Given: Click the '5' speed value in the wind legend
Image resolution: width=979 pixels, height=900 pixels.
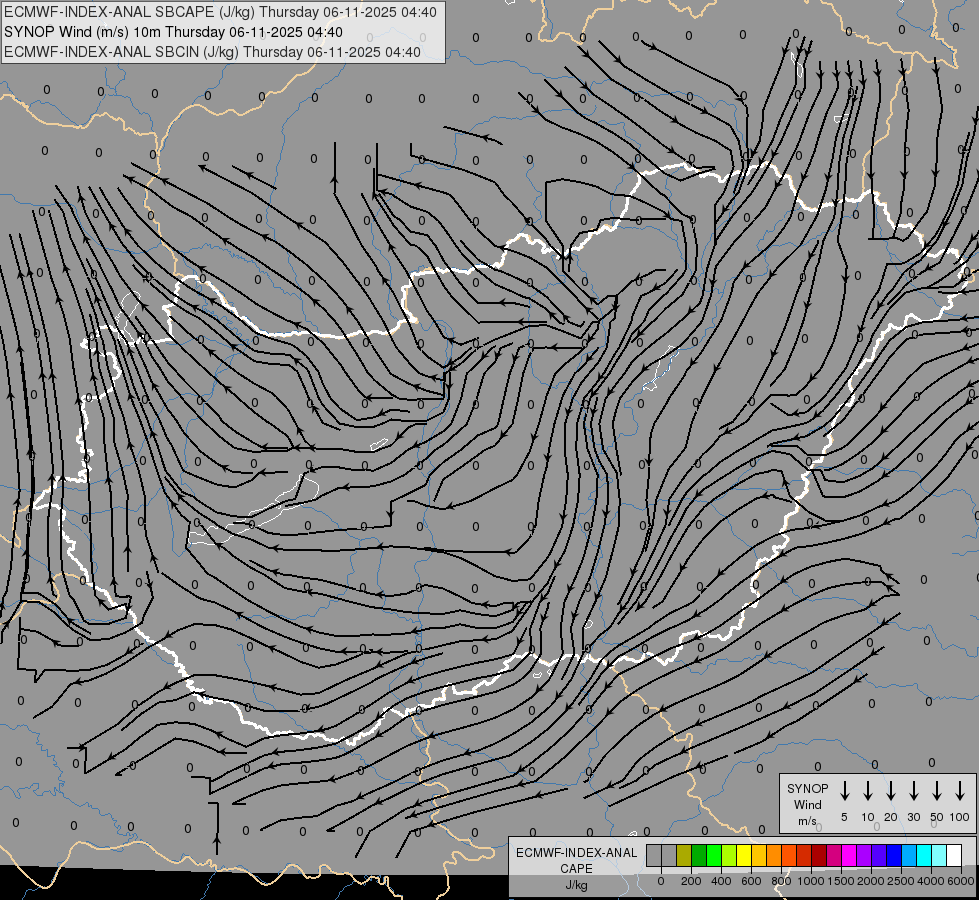Looking at the screenshot, I should pos(844,817).
